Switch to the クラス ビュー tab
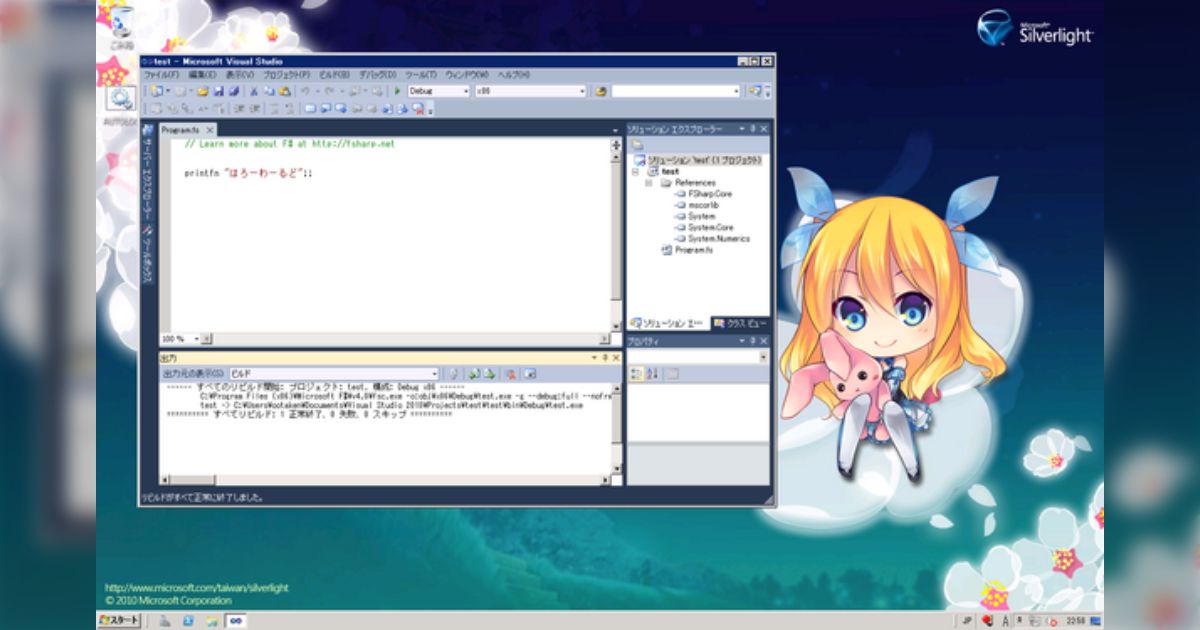The image size is (1200, 630). coord(740,323)
